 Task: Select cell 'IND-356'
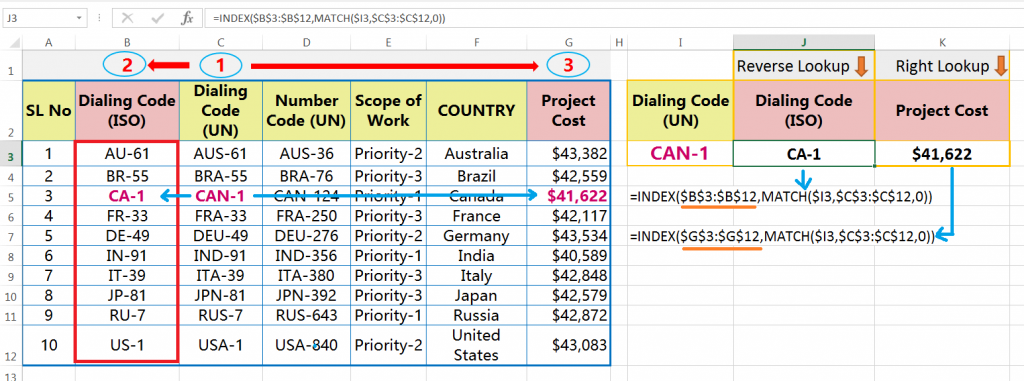coord(307,256)
